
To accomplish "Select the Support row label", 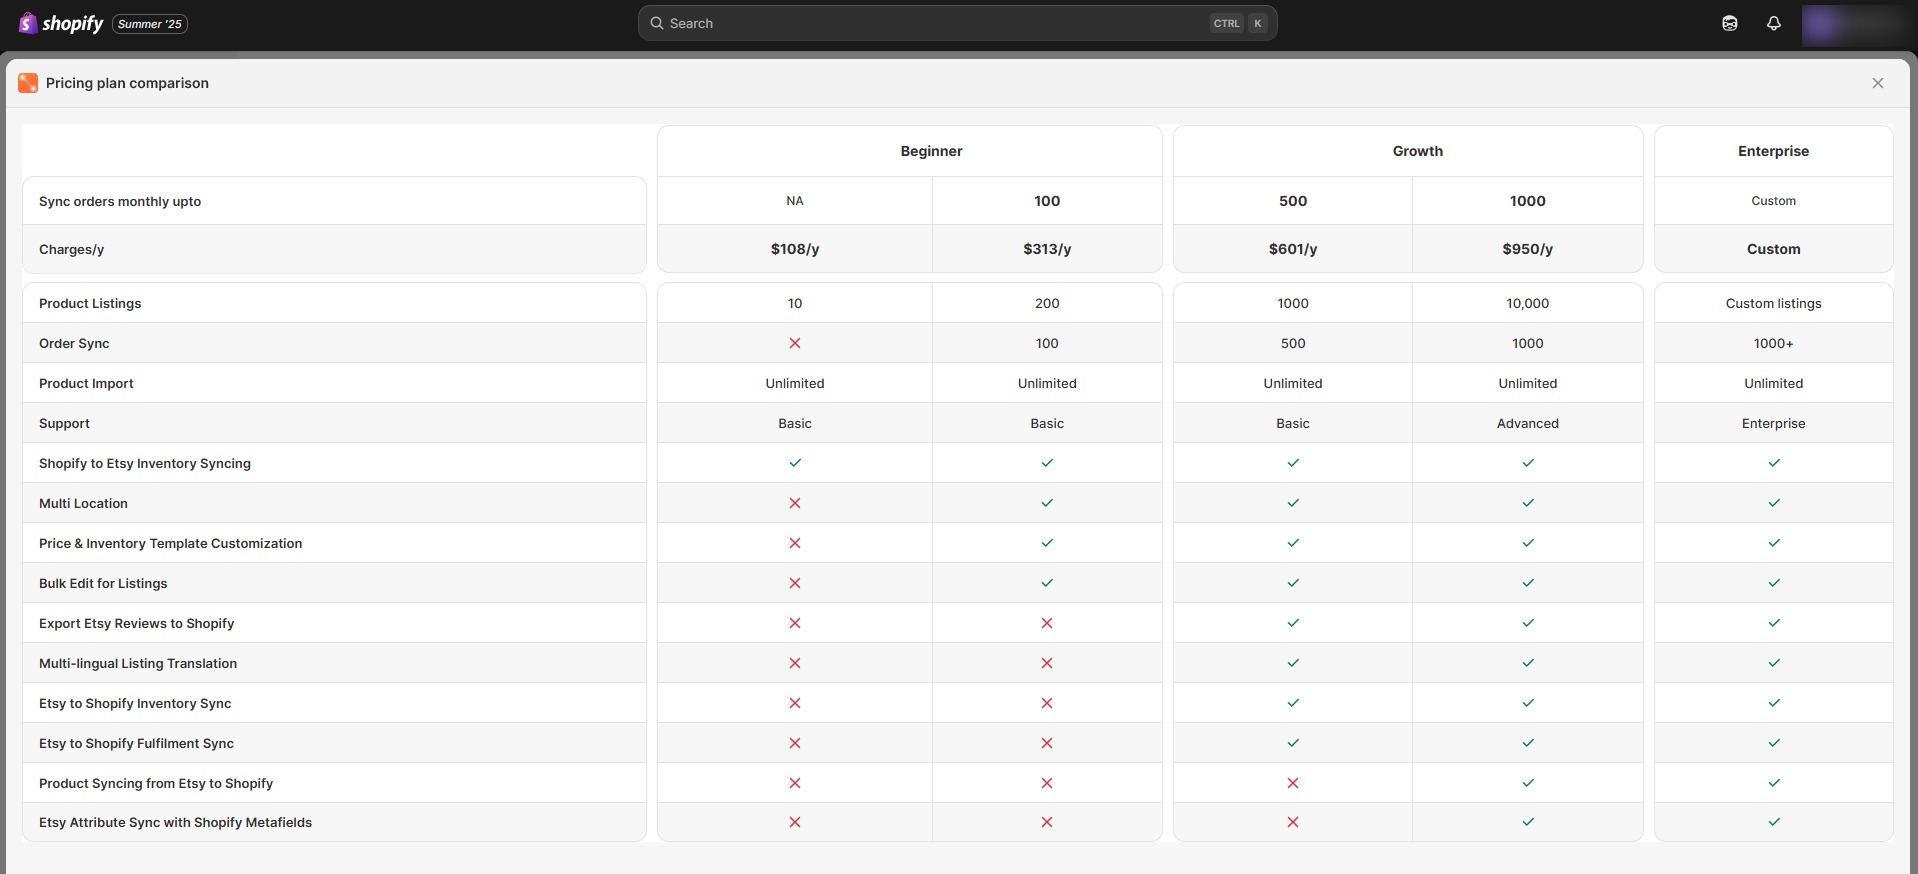I will tap(64, 423).
